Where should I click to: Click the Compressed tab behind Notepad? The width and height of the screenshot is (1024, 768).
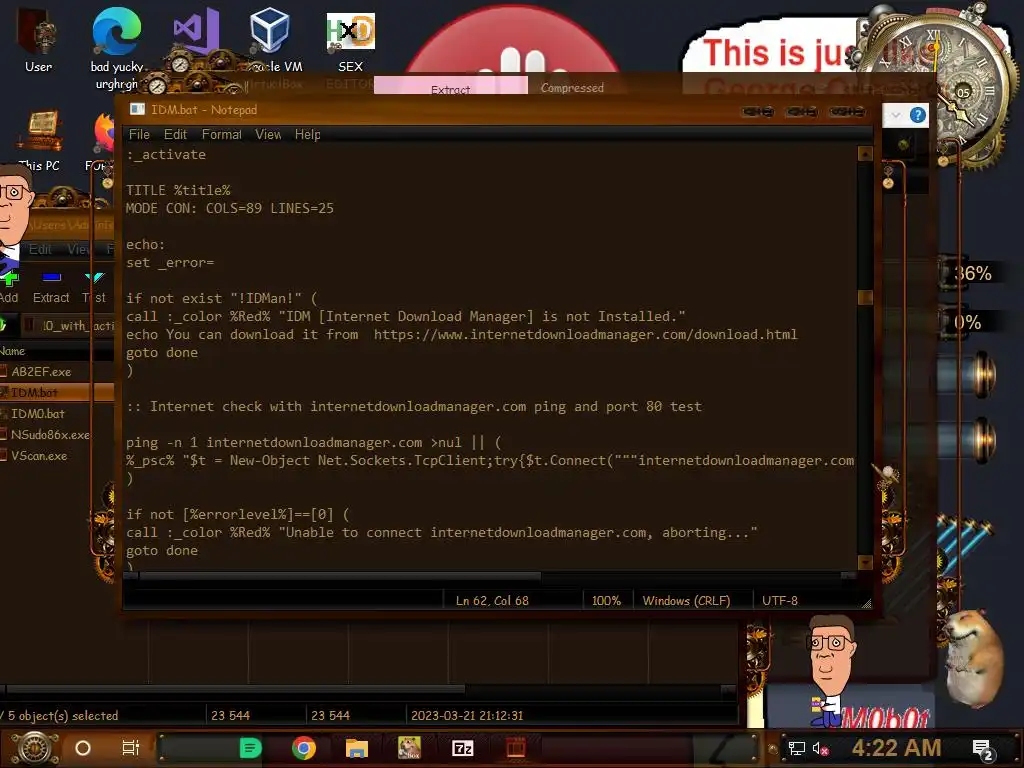572,88
